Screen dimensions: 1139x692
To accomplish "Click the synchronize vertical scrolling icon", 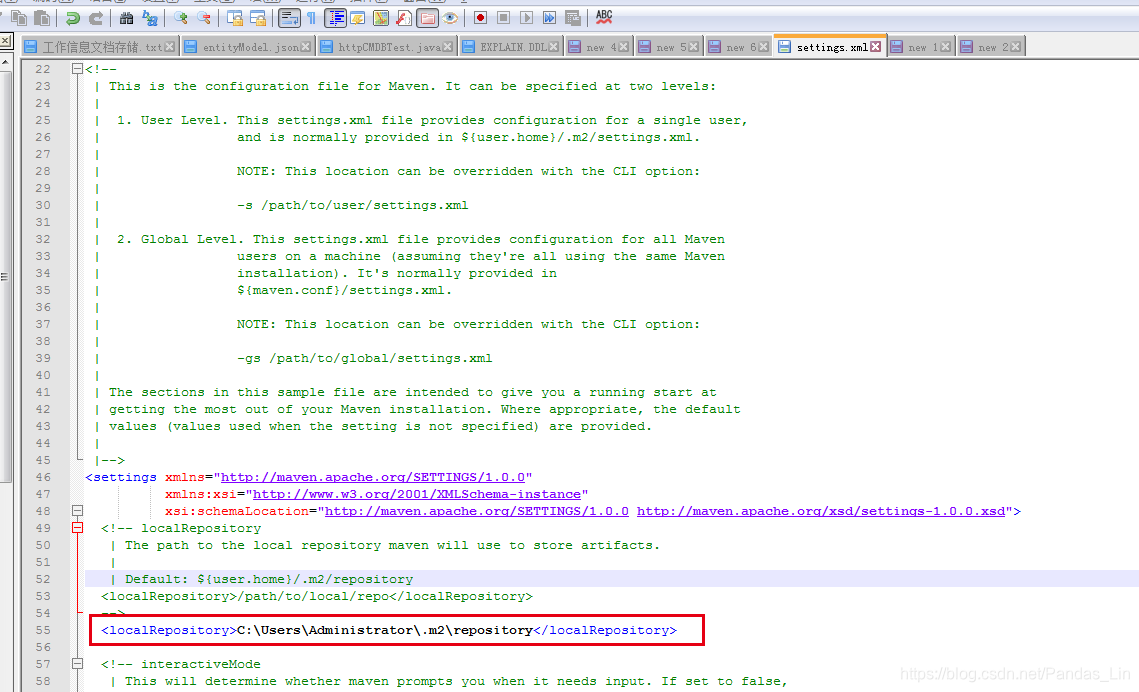I will [235, 18].
